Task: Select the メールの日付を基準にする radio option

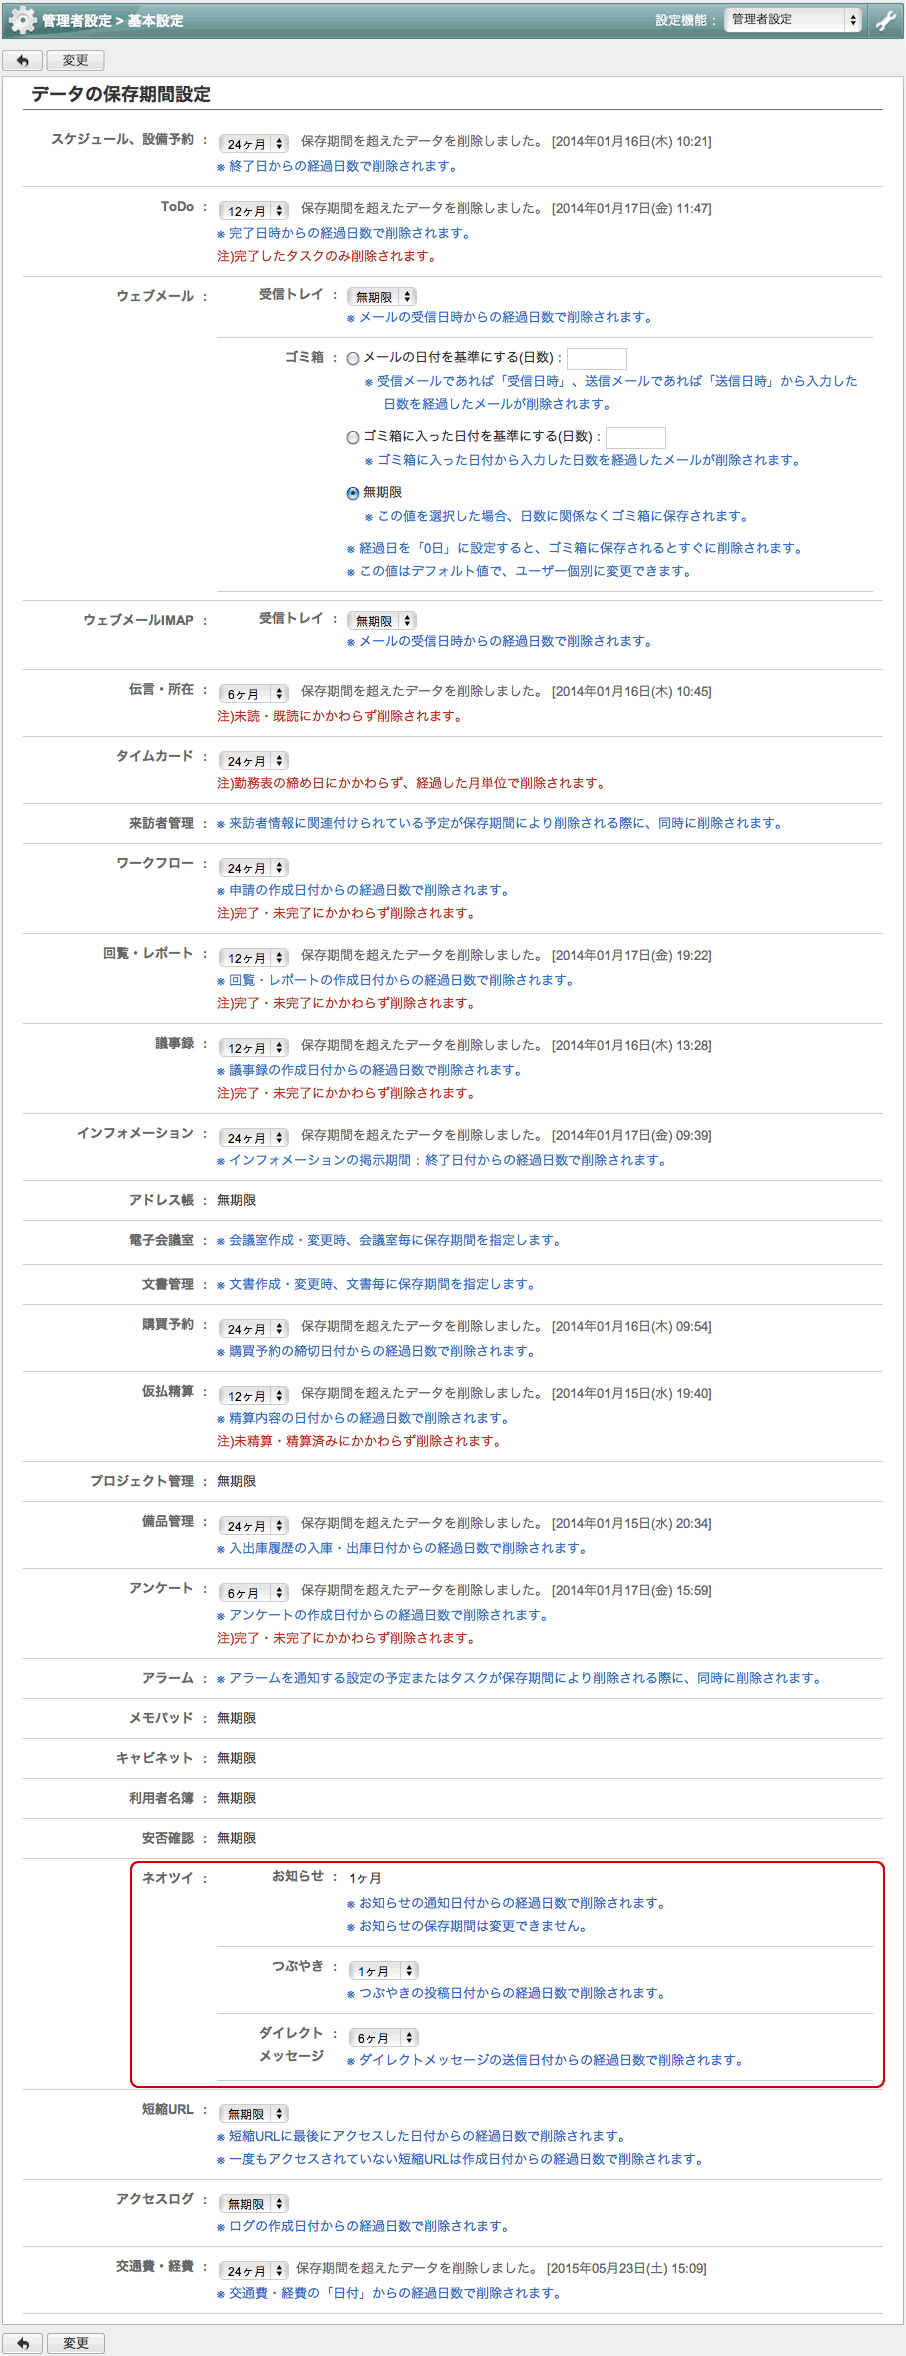Action: tap(353, 358)
